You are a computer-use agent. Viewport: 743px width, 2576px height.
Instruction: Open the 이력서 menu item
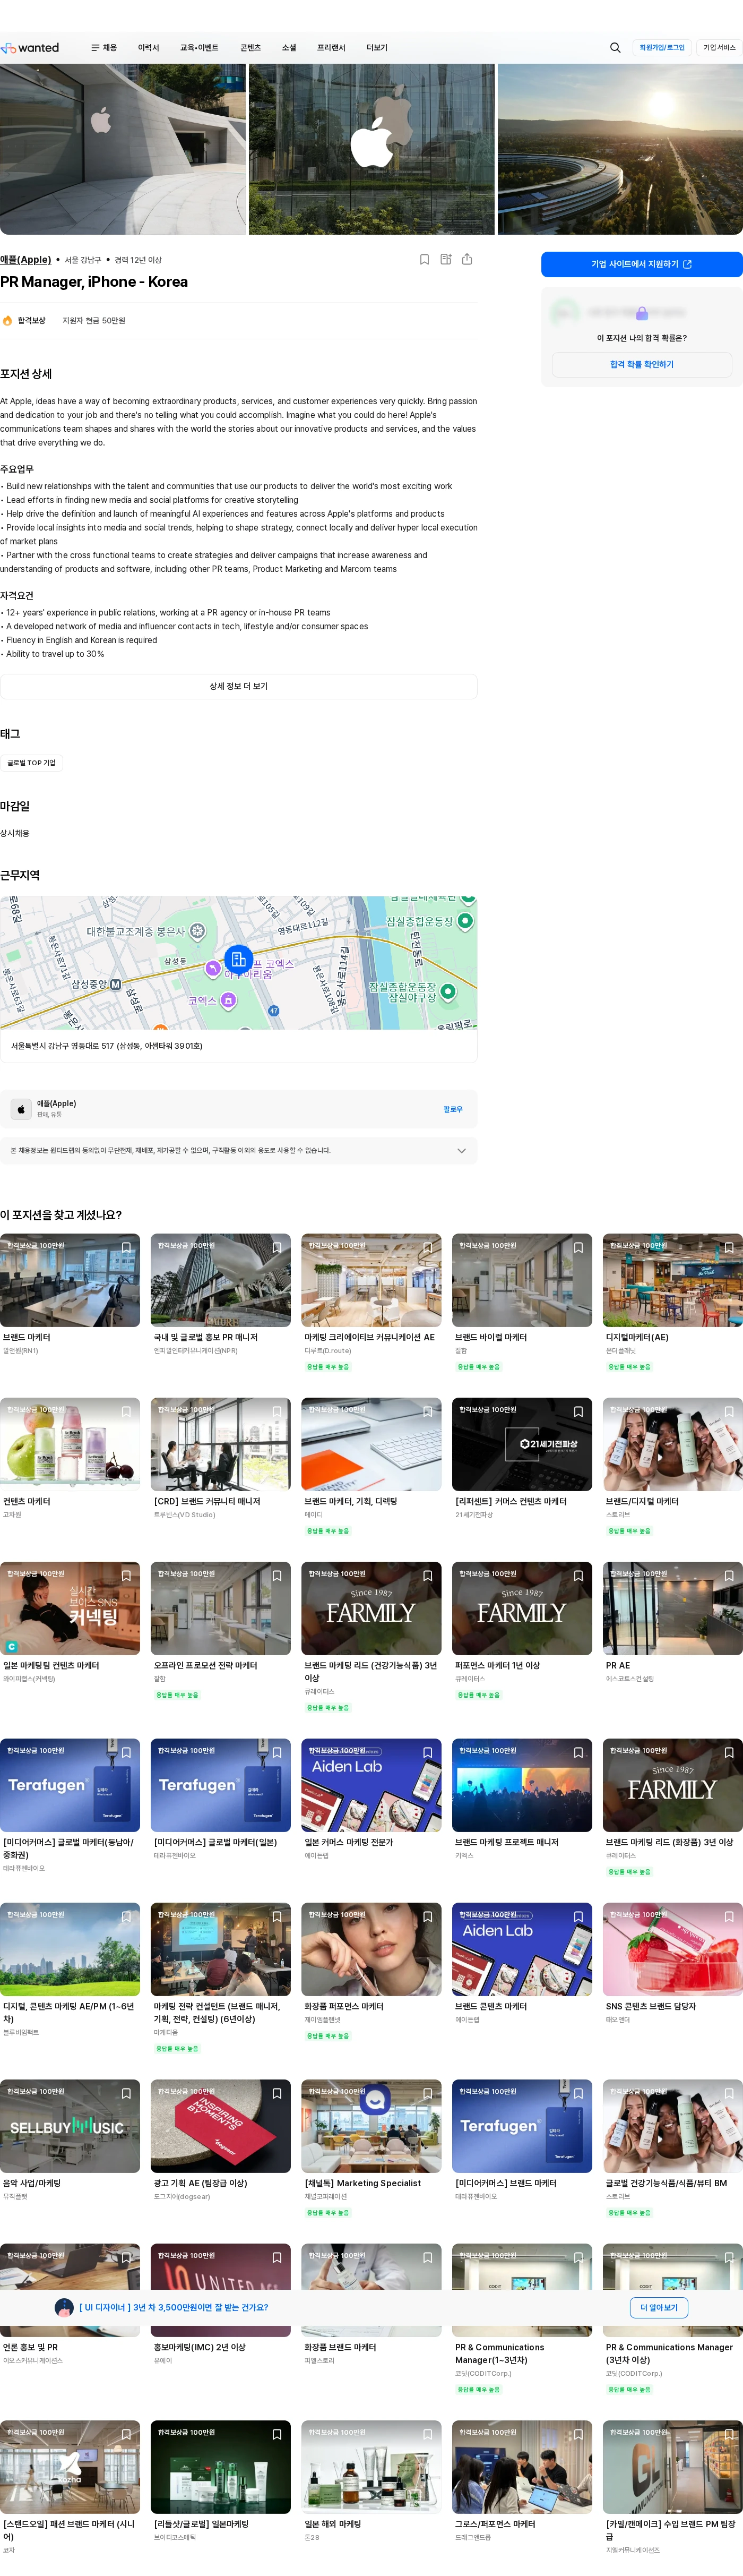[x=149, y=48]
